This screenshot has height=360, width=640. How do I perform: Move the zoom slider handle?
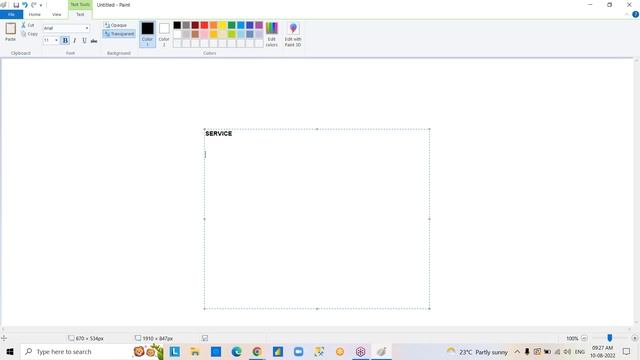(x=609, y=338)
